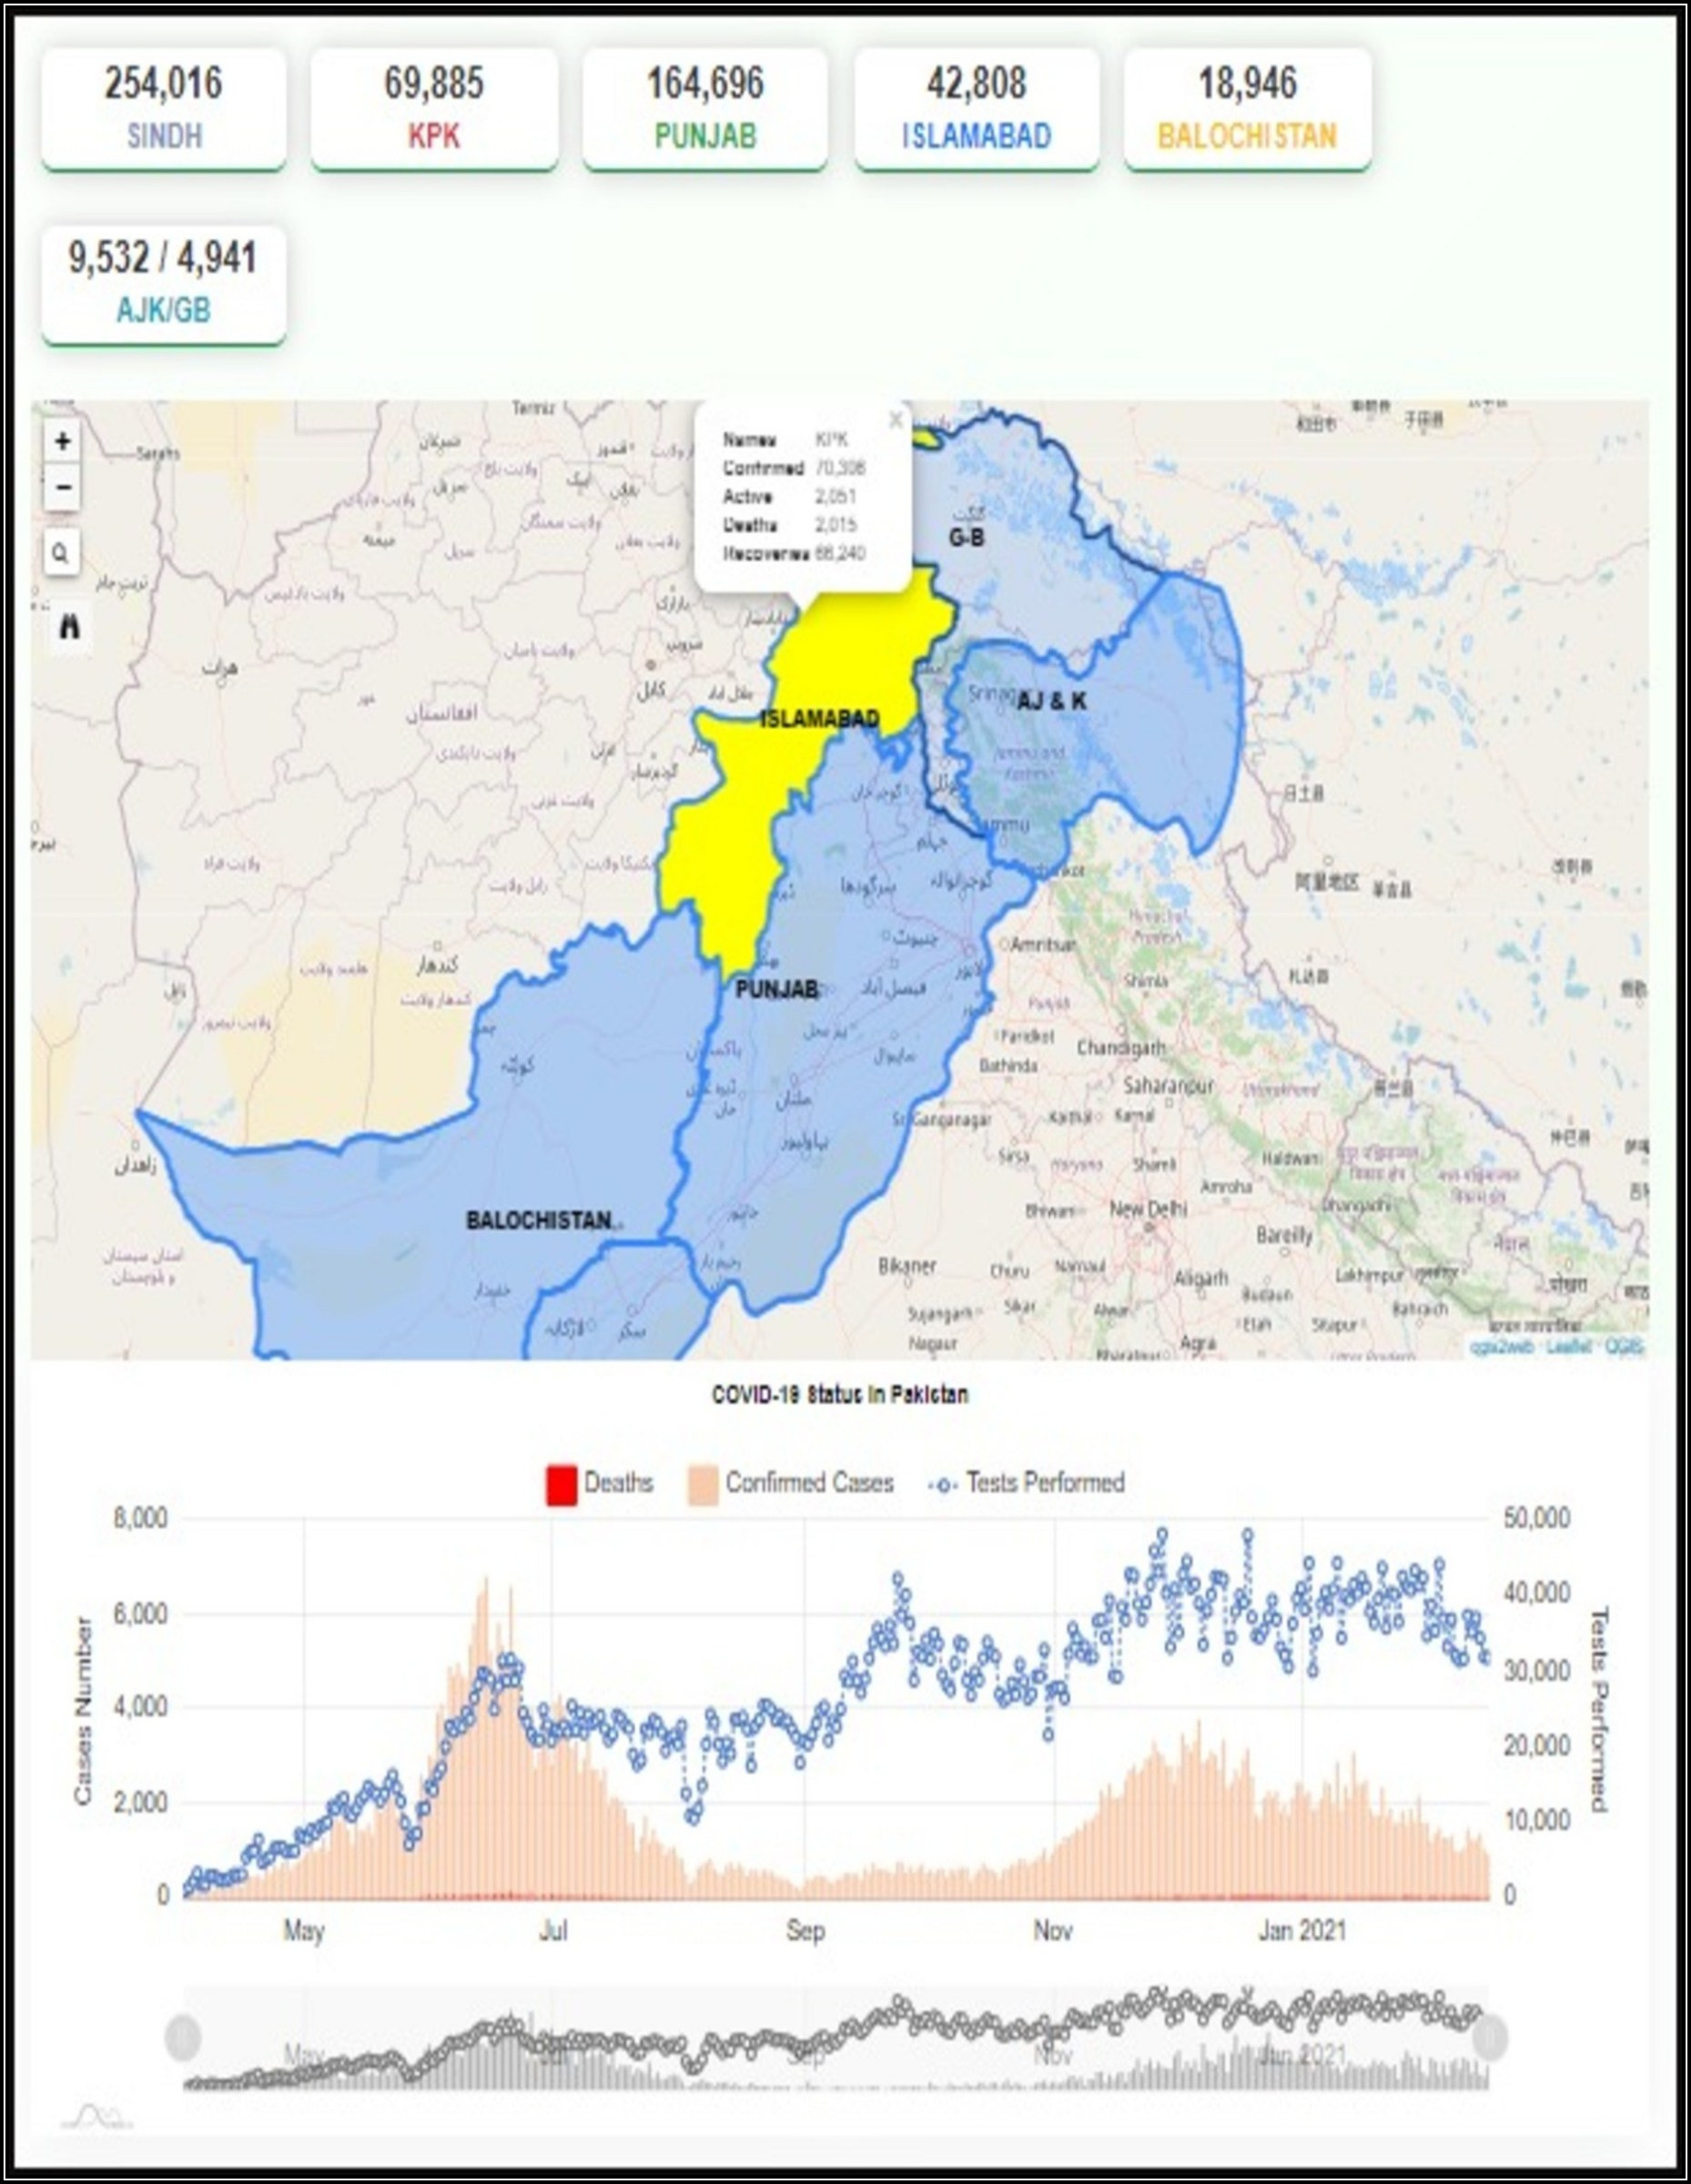1691x2184 pixels.
Task: Select the AJK/GB statistics card
Action: click(x=164, y=284)
